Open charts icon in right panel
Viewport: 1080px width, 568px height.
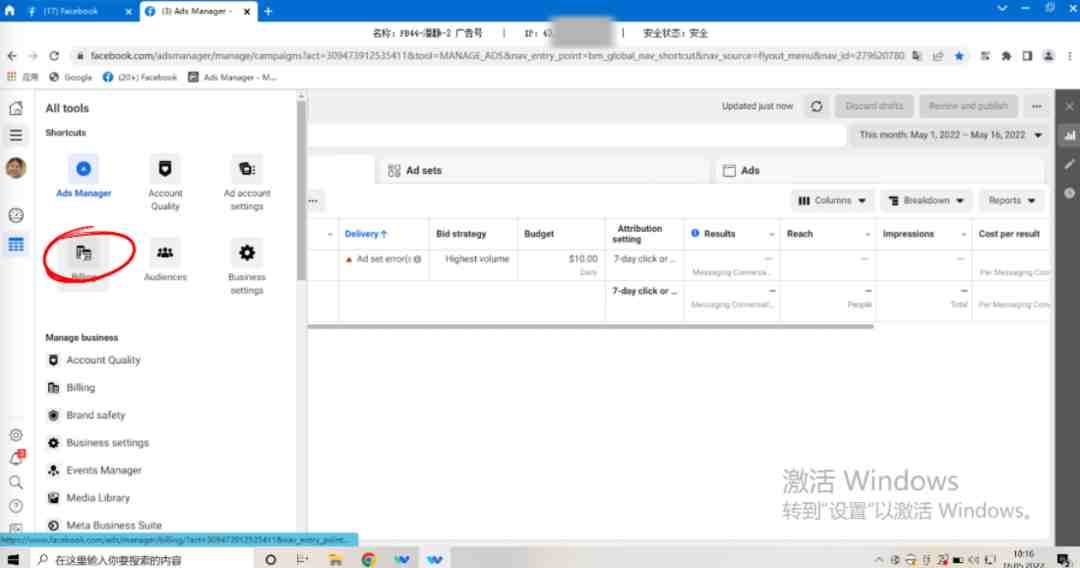point(1069,136)
